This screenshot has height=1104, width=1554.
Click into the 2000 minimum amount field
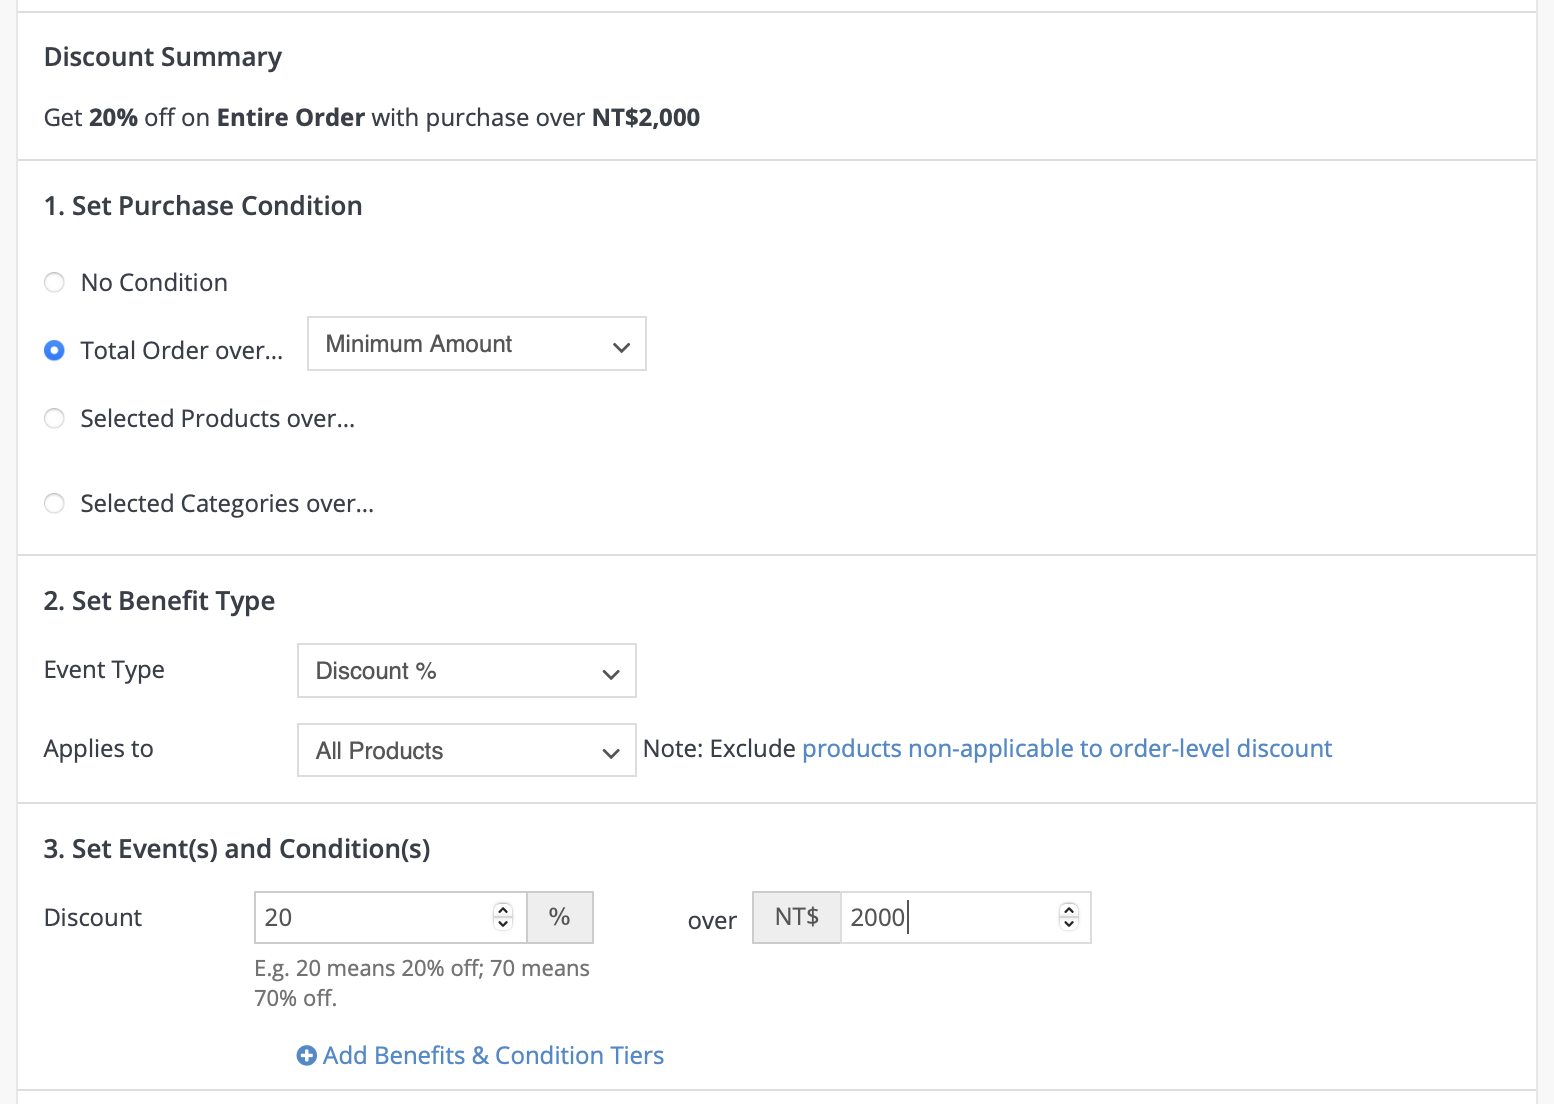tap(945, 917)
